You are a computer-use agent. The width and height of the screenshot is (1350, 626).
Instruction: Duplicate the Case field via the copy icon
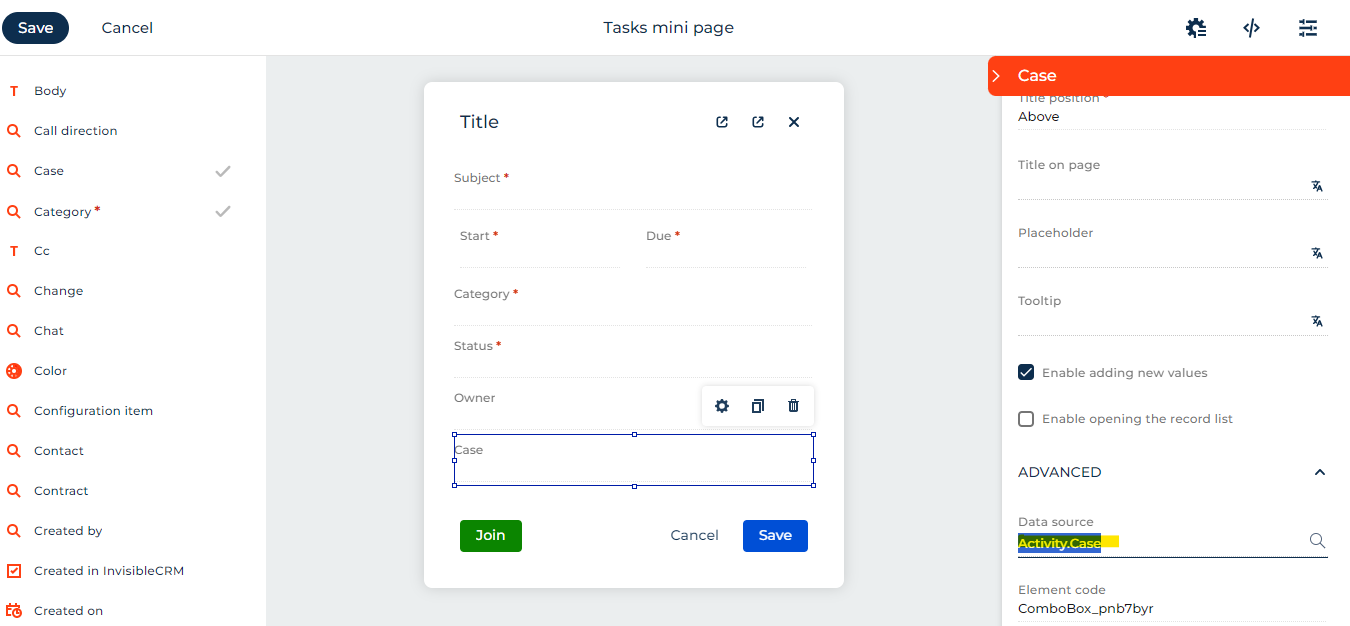tap(757, 405)
